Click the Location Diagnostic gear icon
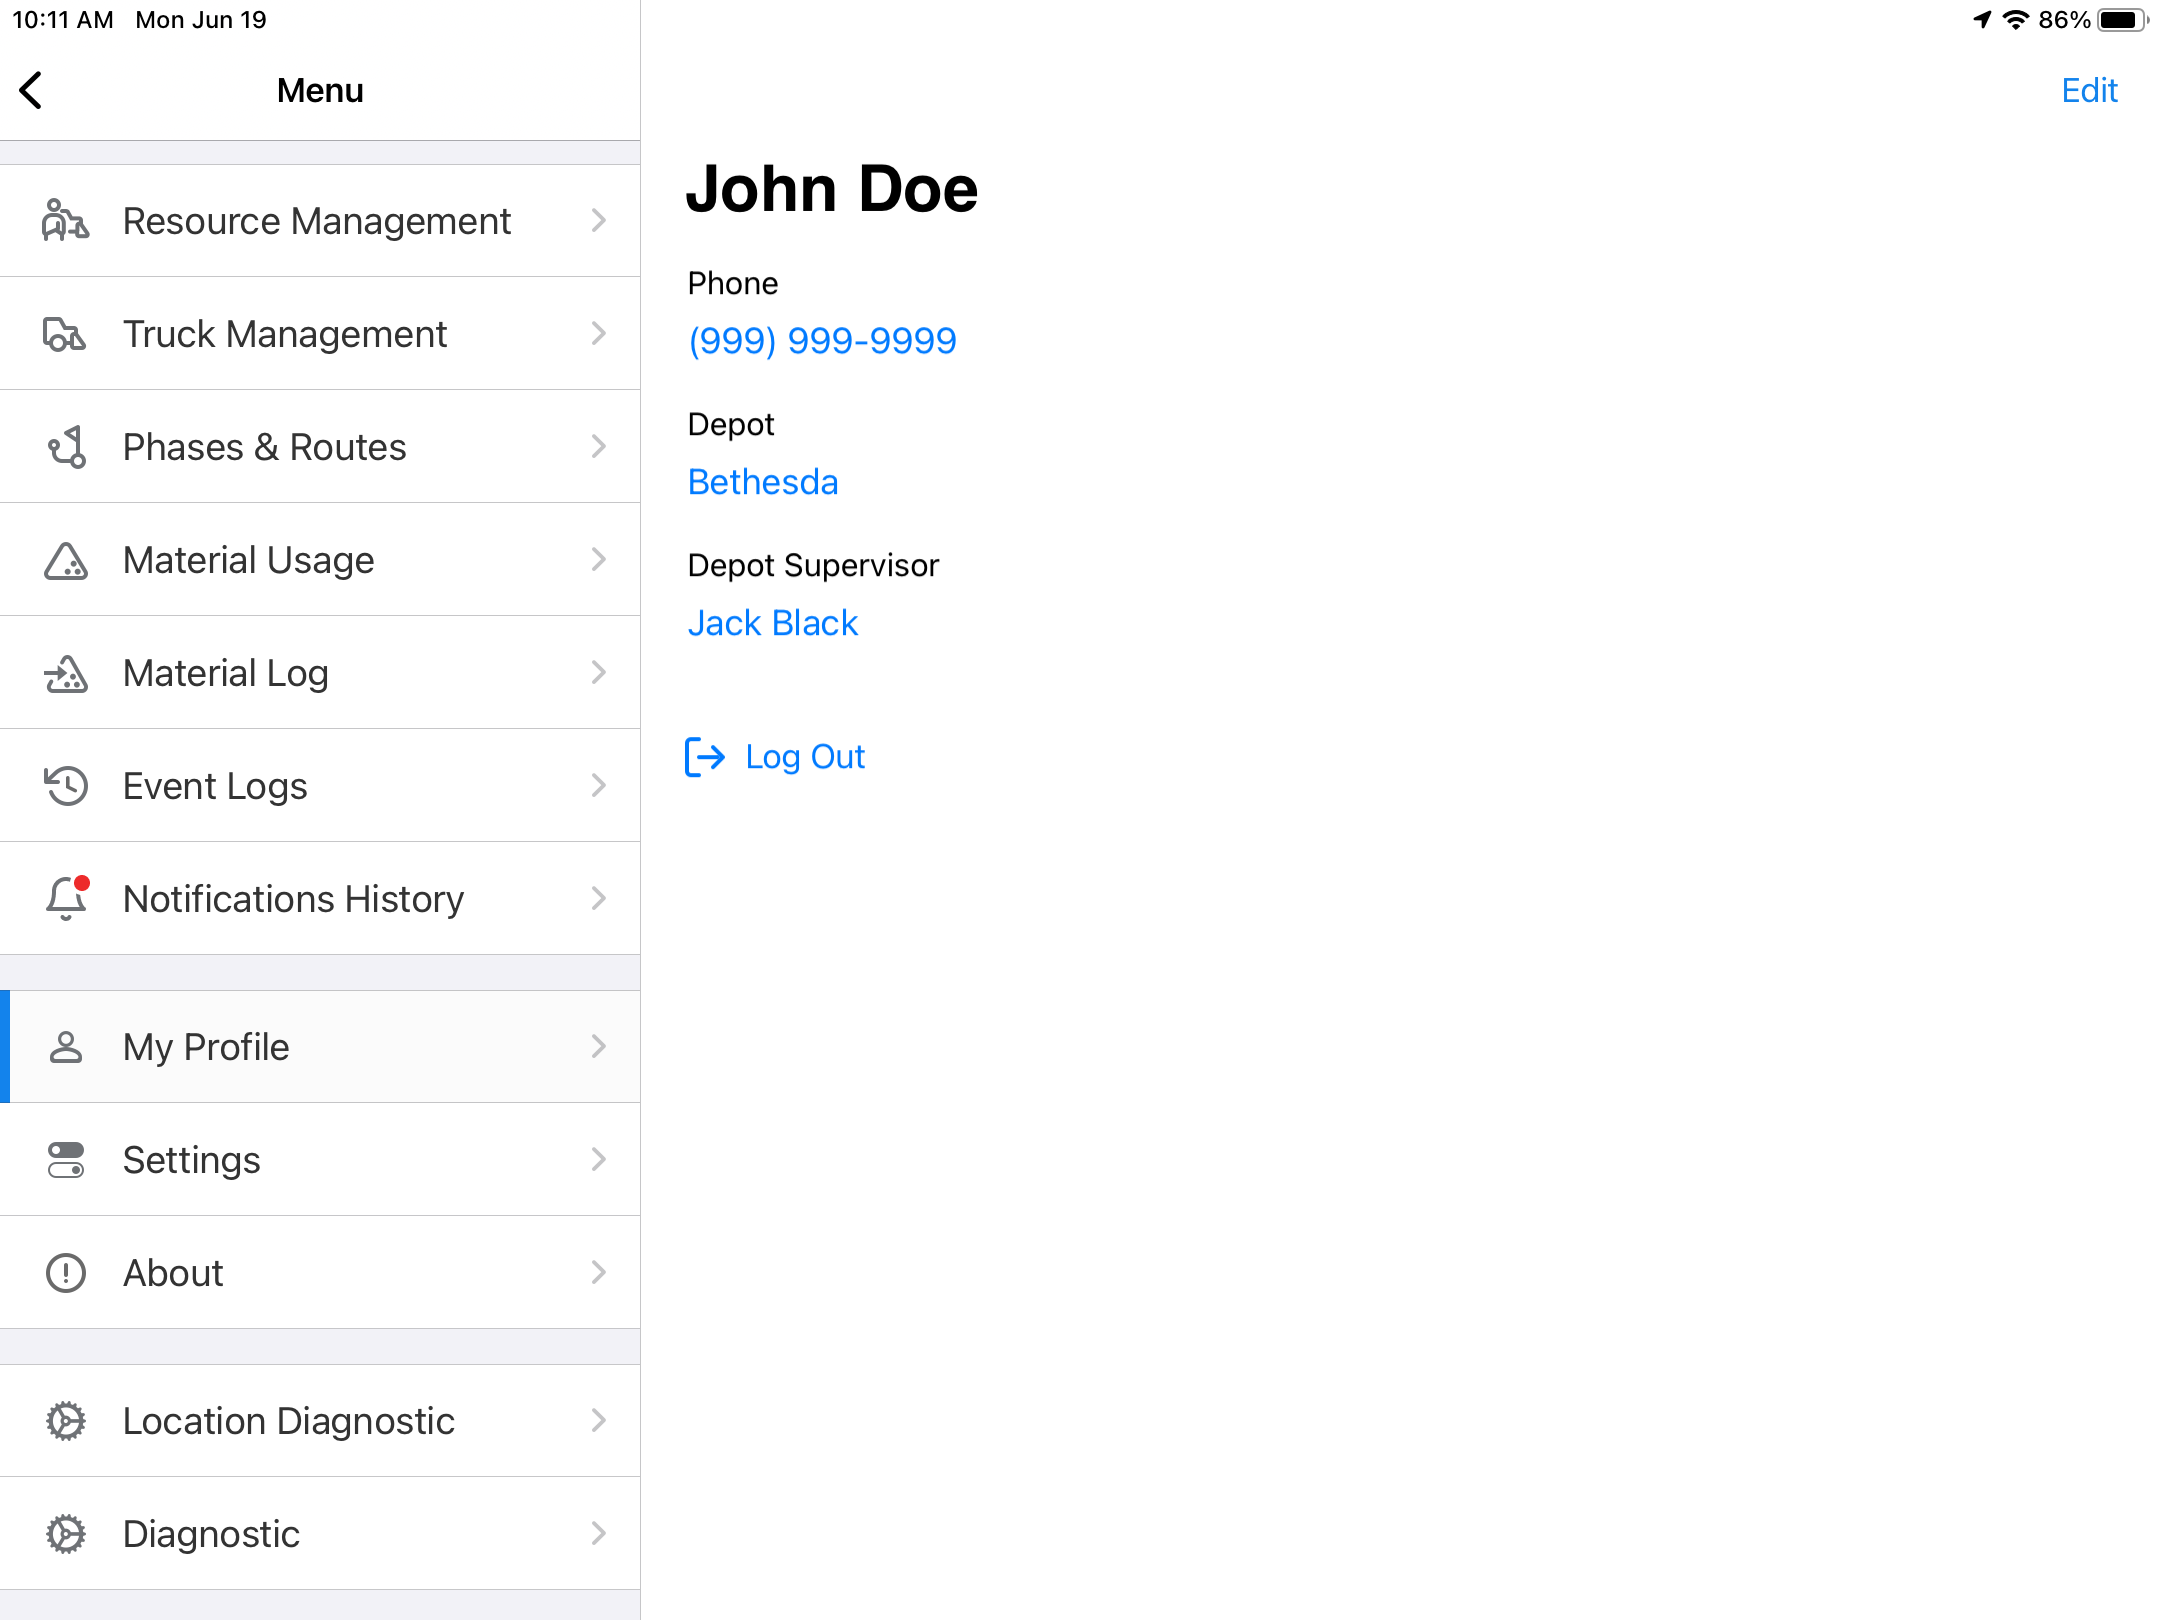The image size is (2160, 1620). pyautogui.click(x=66, y=1421)
